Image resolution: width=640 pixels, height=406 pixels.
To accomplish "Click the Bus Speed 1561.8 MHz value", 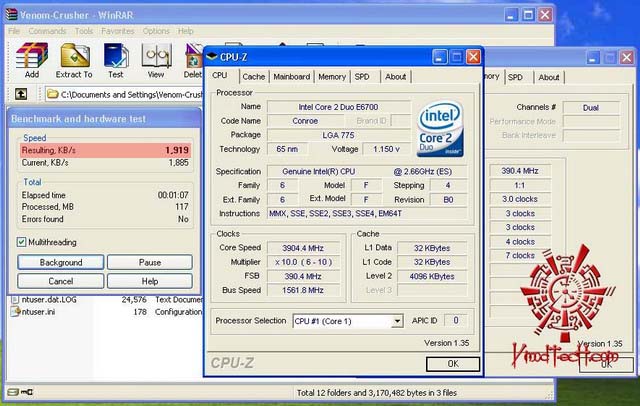I will click(303, 290).
